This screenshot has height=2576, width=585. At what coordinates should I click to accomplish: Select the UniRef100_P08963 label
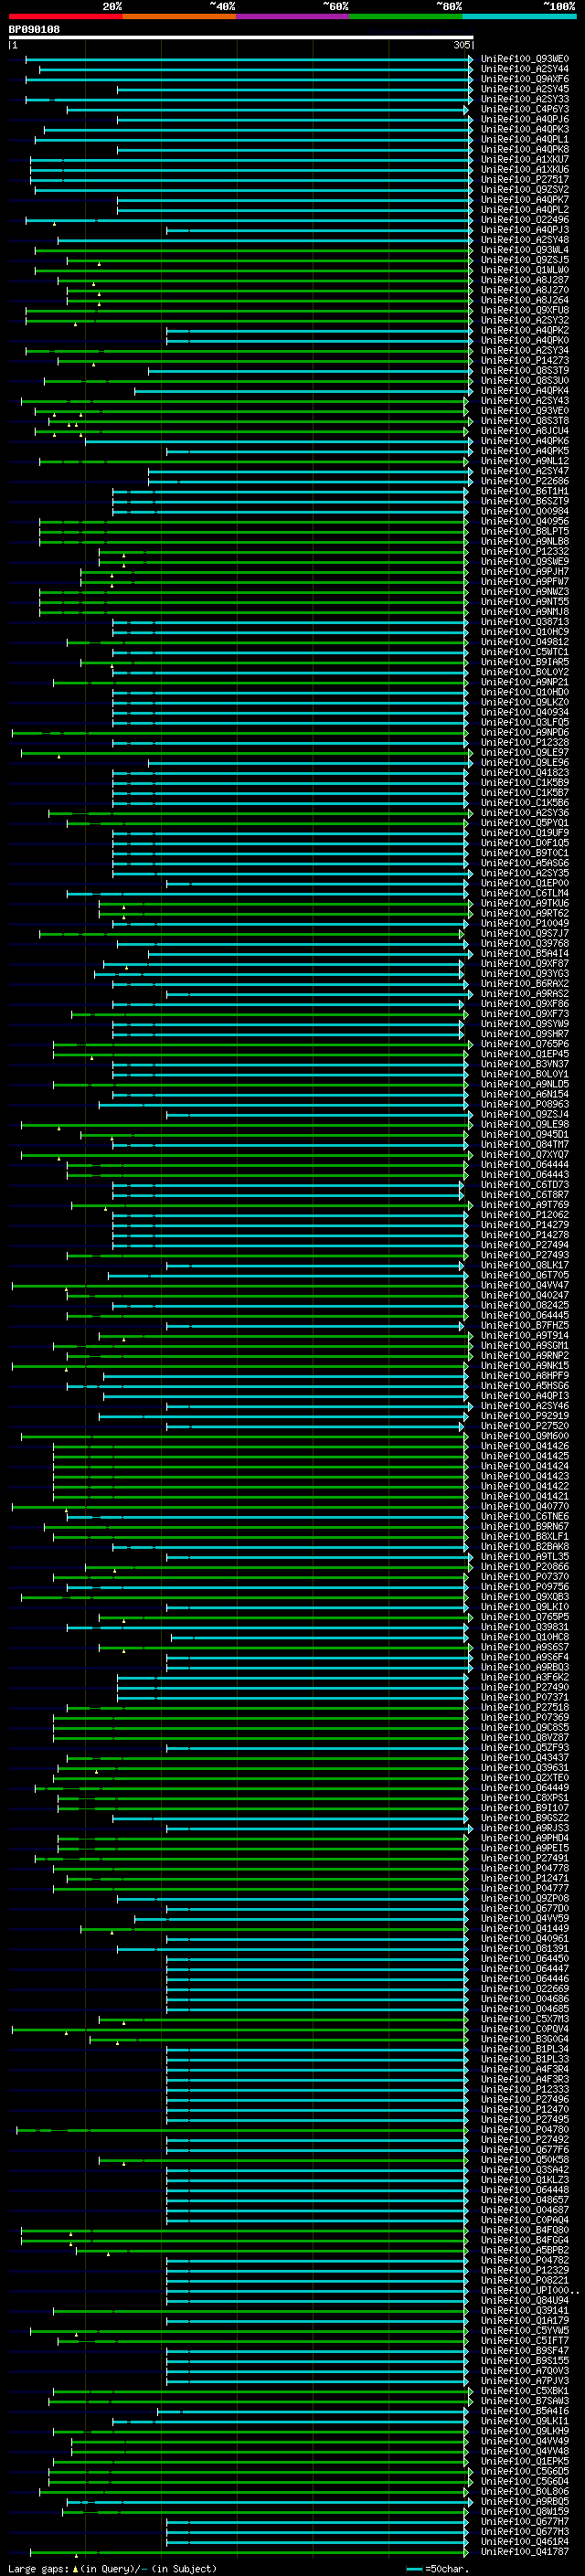tap(525, 1104)
